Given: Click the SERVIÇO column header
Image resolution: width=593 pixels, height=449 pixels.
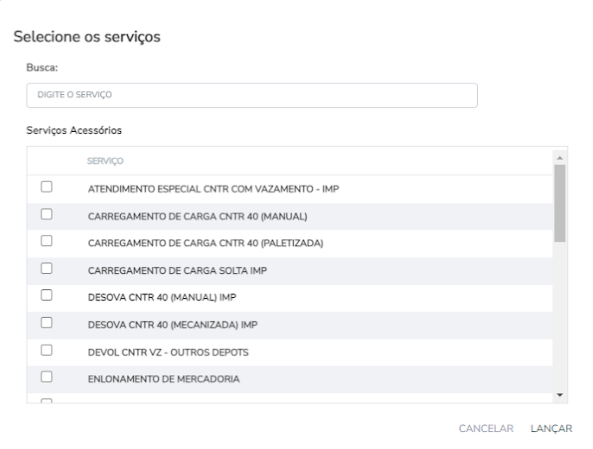Looking at the screenshot, I should 105,161.
